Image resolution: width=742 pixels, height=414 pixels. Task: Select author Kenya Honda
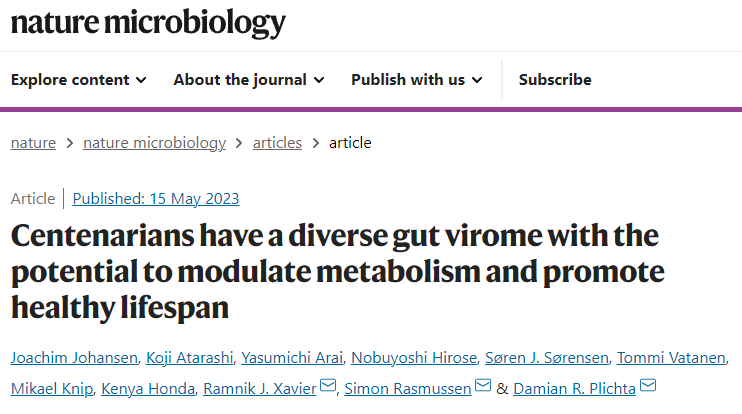click(130, 386)
